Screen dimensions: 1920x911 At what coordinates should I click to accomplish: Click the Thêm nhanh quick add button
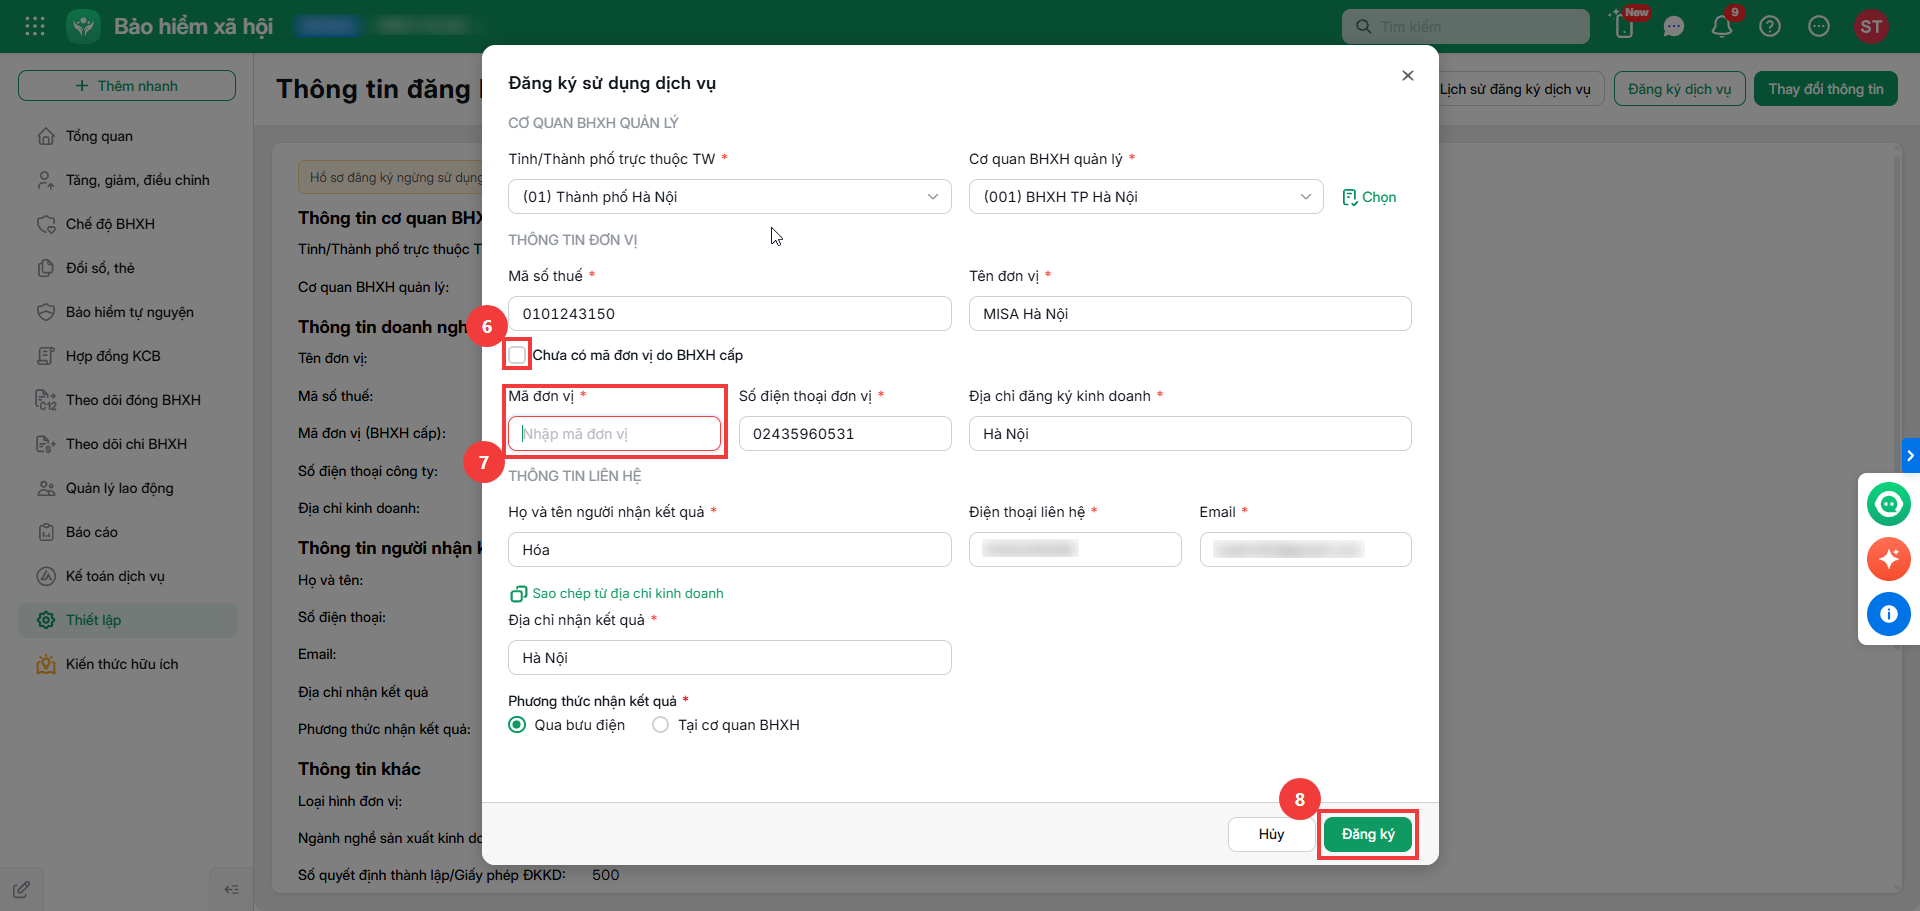[127, 86]
